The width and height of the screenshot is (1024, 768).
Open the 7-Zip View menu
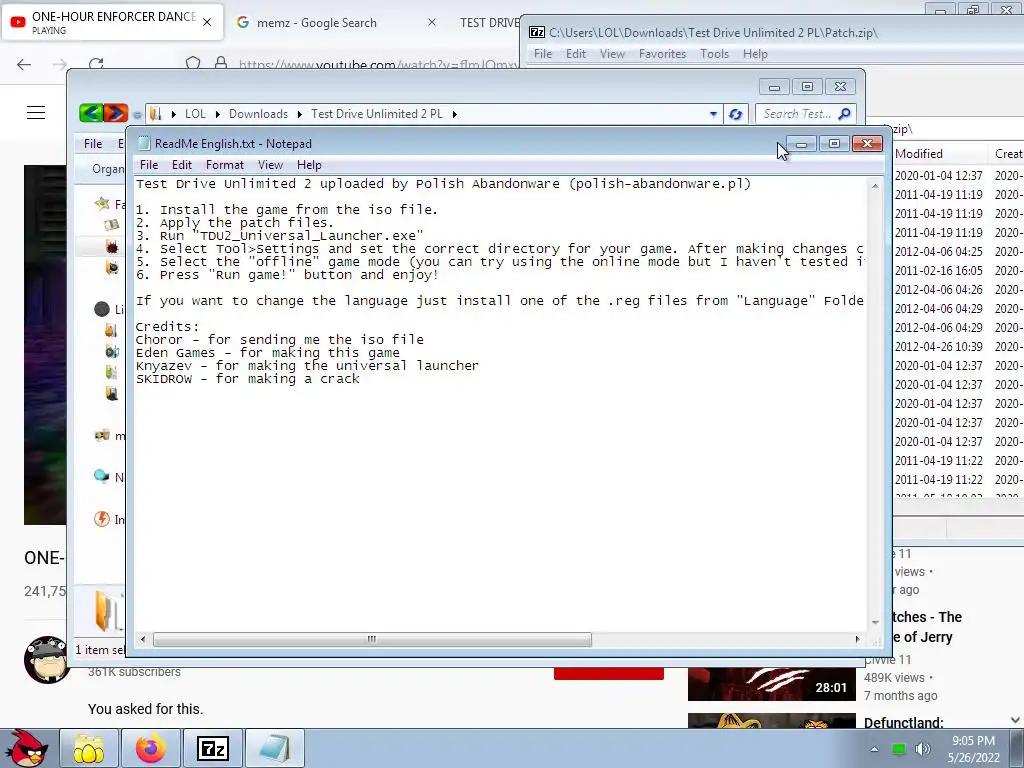612,54
